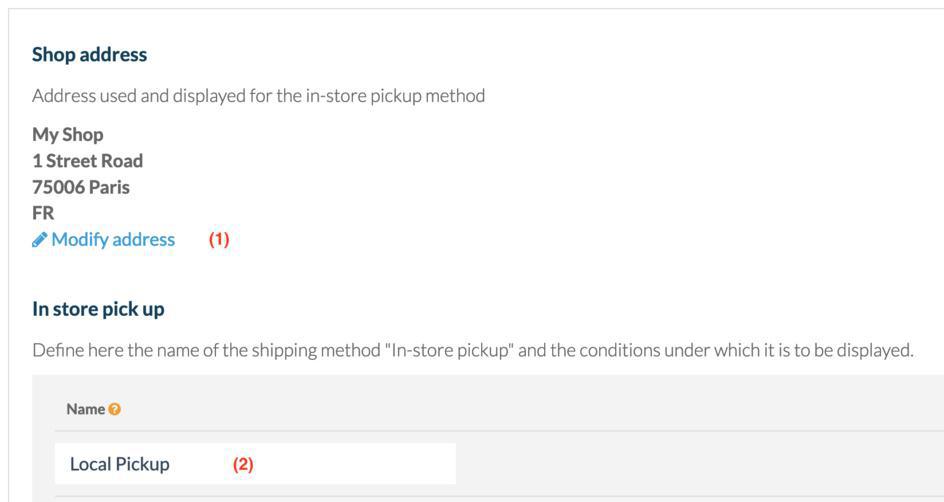Click the sentence starting "Address used and displayed"

pos(258,96)
